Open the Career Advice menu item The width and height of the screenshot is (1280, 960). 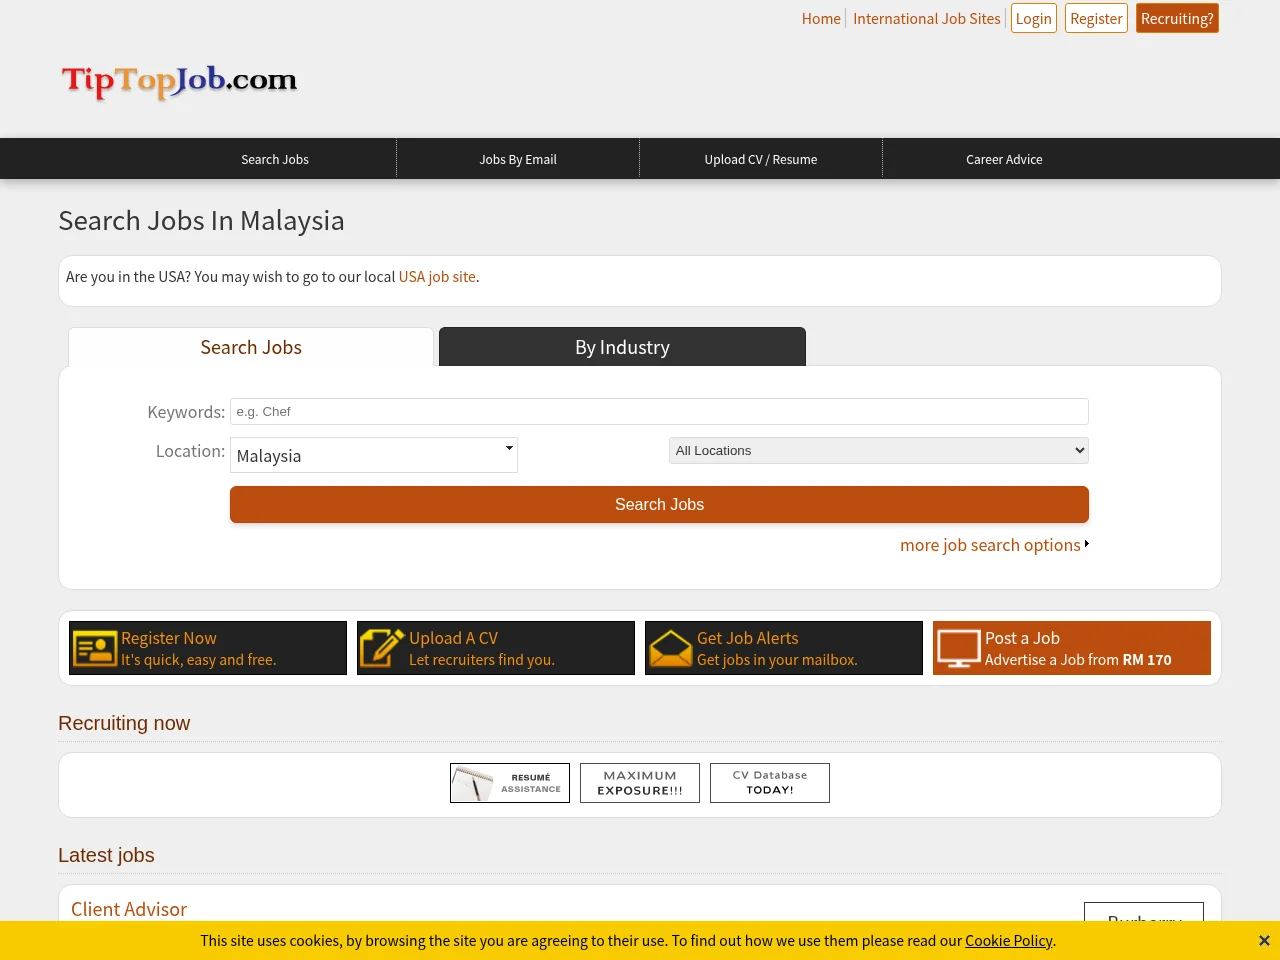tap(1004, 159)
